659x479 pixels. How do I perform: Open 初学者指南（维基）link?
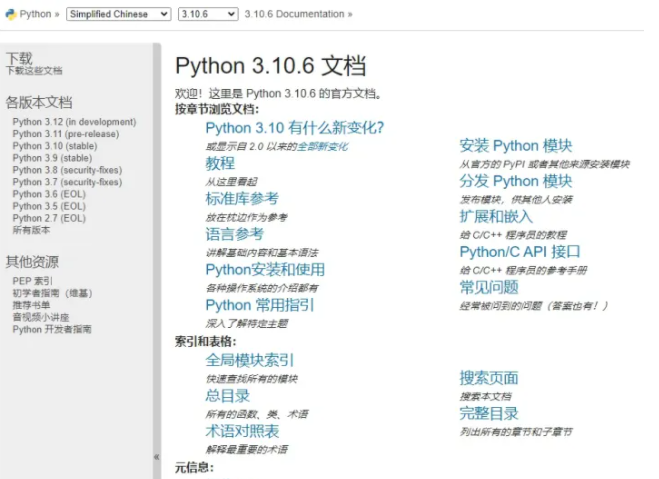(x=53, y=293)
